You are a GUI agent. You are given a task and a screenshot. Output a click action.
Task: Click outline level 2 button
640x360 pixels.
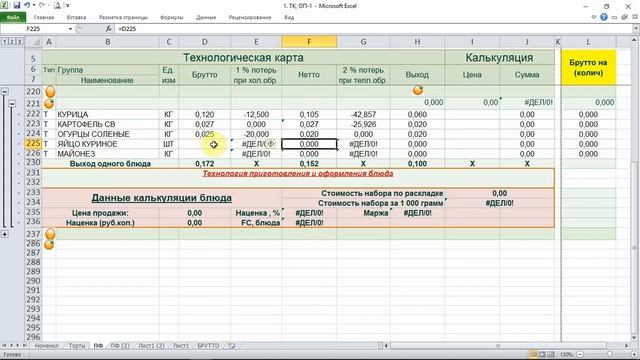(x=12, y=42)
